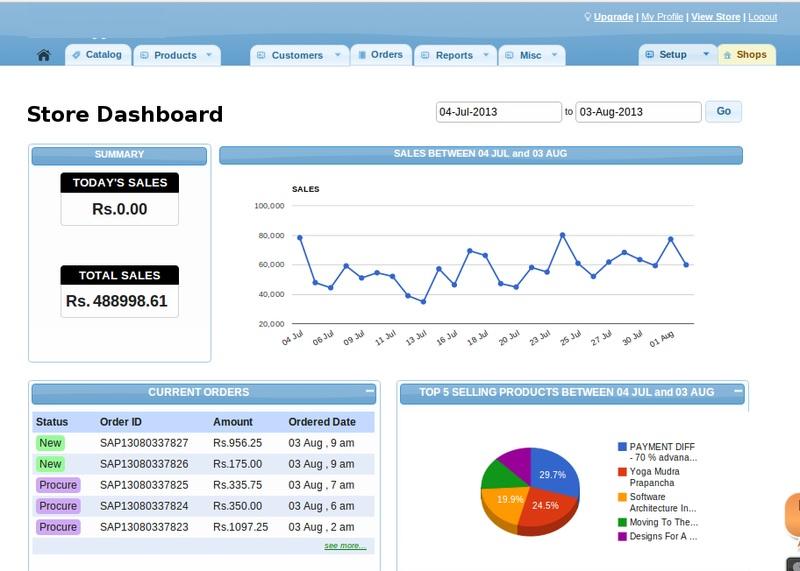Viewport: 800px width, 571px height.
Task: Click the Catalog tab tag icon
Action: (x=77, y=55)
